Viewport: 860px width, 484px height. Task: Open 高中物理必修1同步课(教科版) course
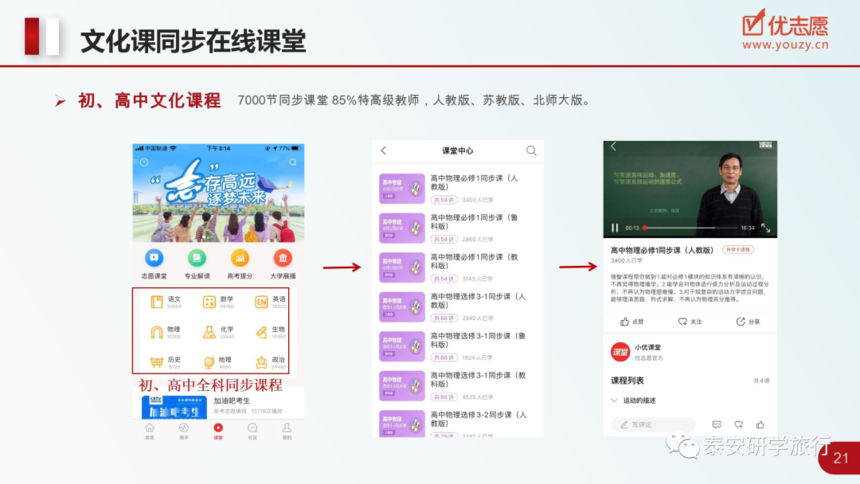[x=457, y=268]
